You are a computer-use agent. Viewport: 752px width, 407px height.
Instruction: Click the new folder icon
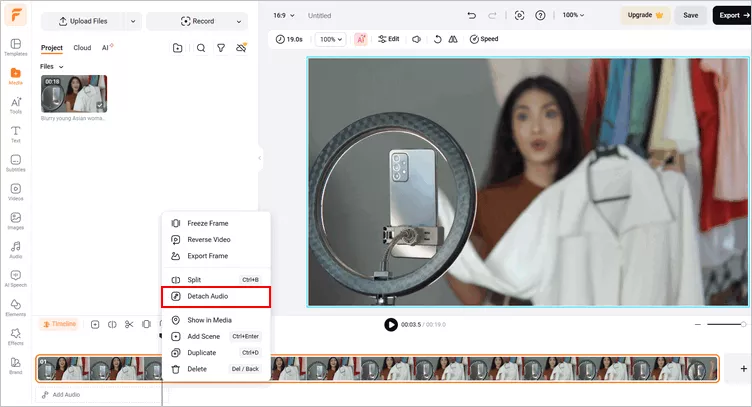click(177, 47)
